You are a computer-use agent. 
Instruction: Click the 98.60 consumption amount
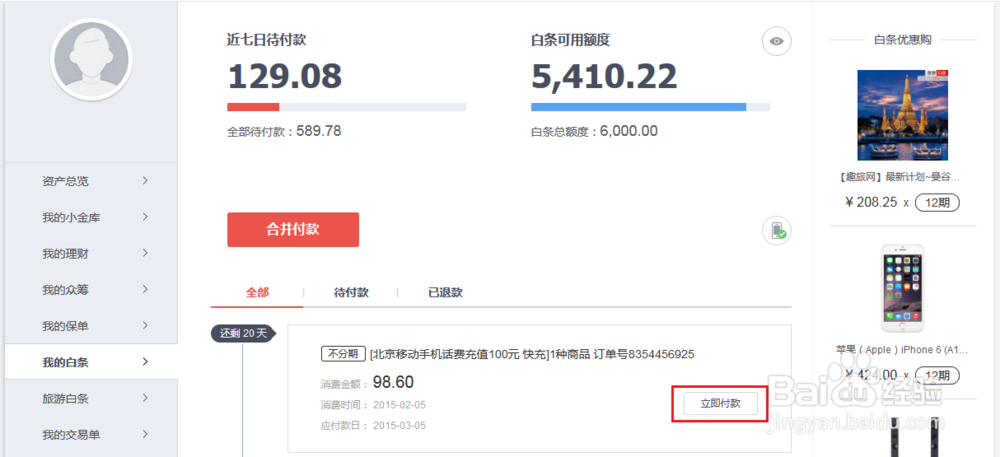[x=393, y=382]
